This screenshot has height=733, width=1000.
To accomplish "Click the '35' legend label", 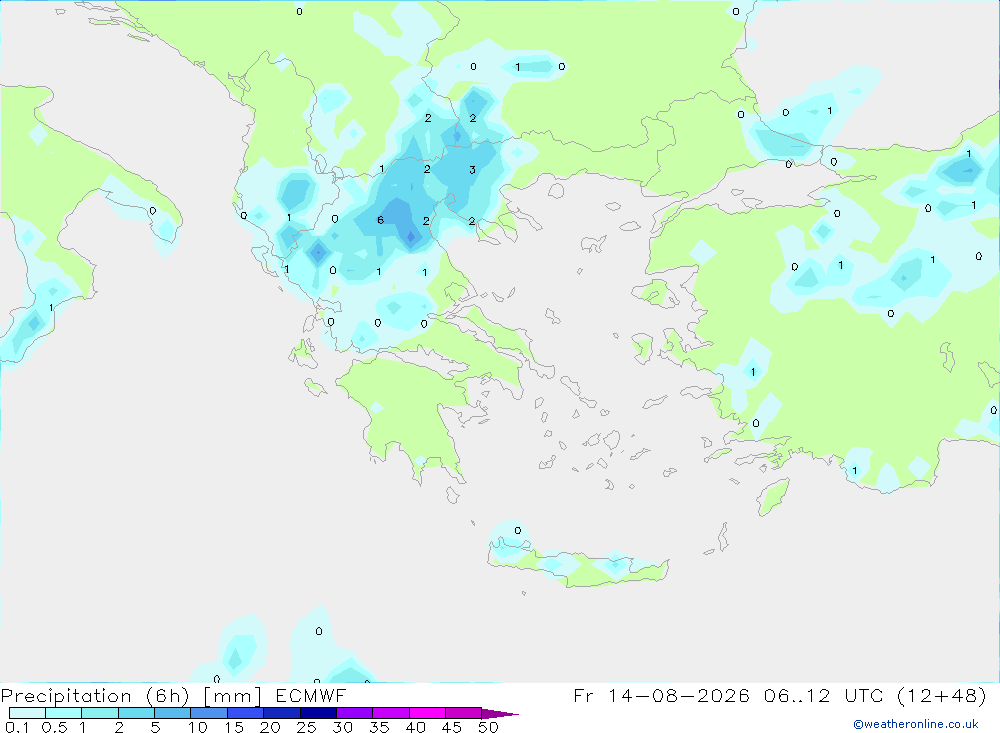I will pyautogui.click(x=379, y=727).
